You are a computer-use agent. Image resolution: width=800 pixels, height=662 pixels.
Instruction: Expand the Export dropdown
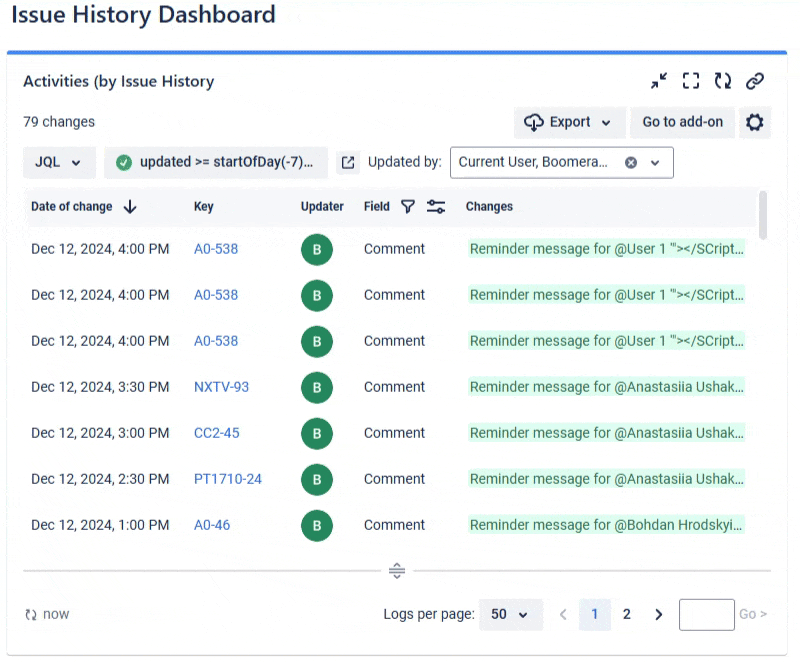(x=569, y=122)
